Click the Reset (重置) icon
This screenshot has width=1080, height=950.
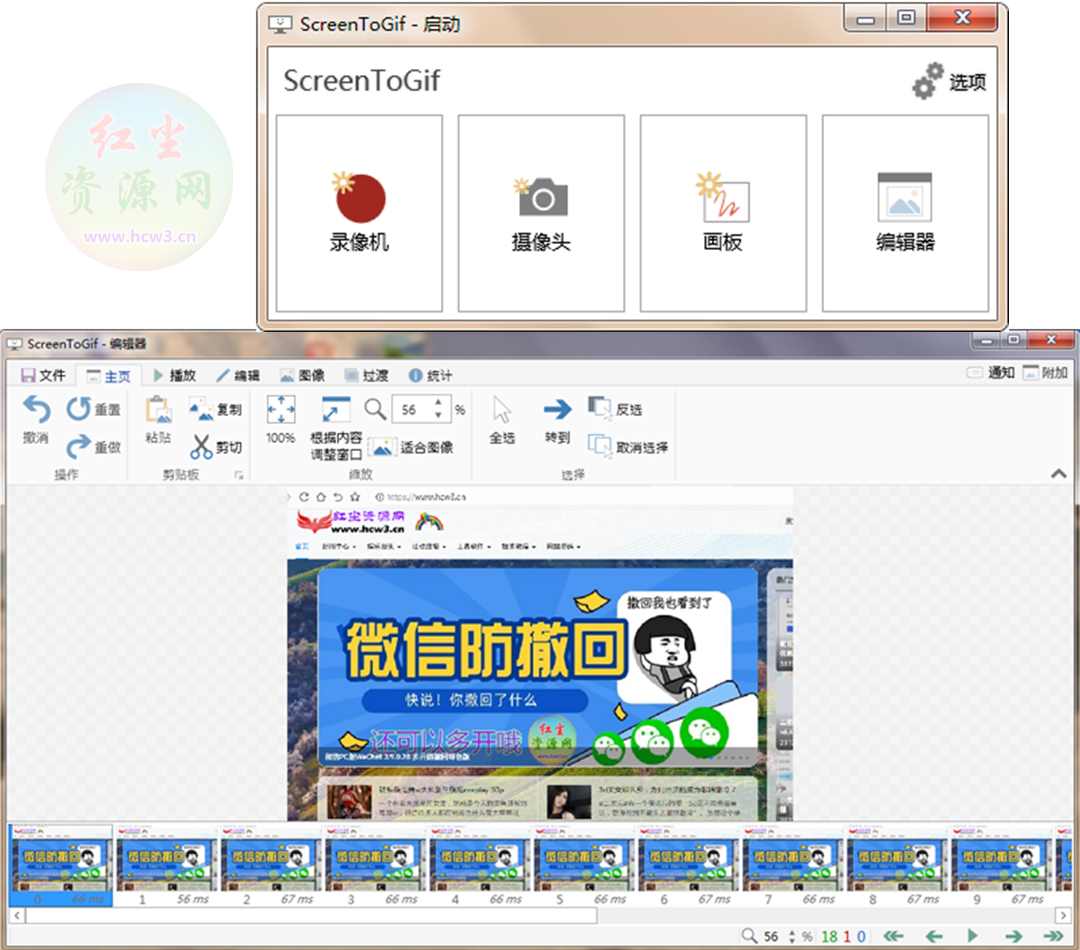(x=79, y=409)
